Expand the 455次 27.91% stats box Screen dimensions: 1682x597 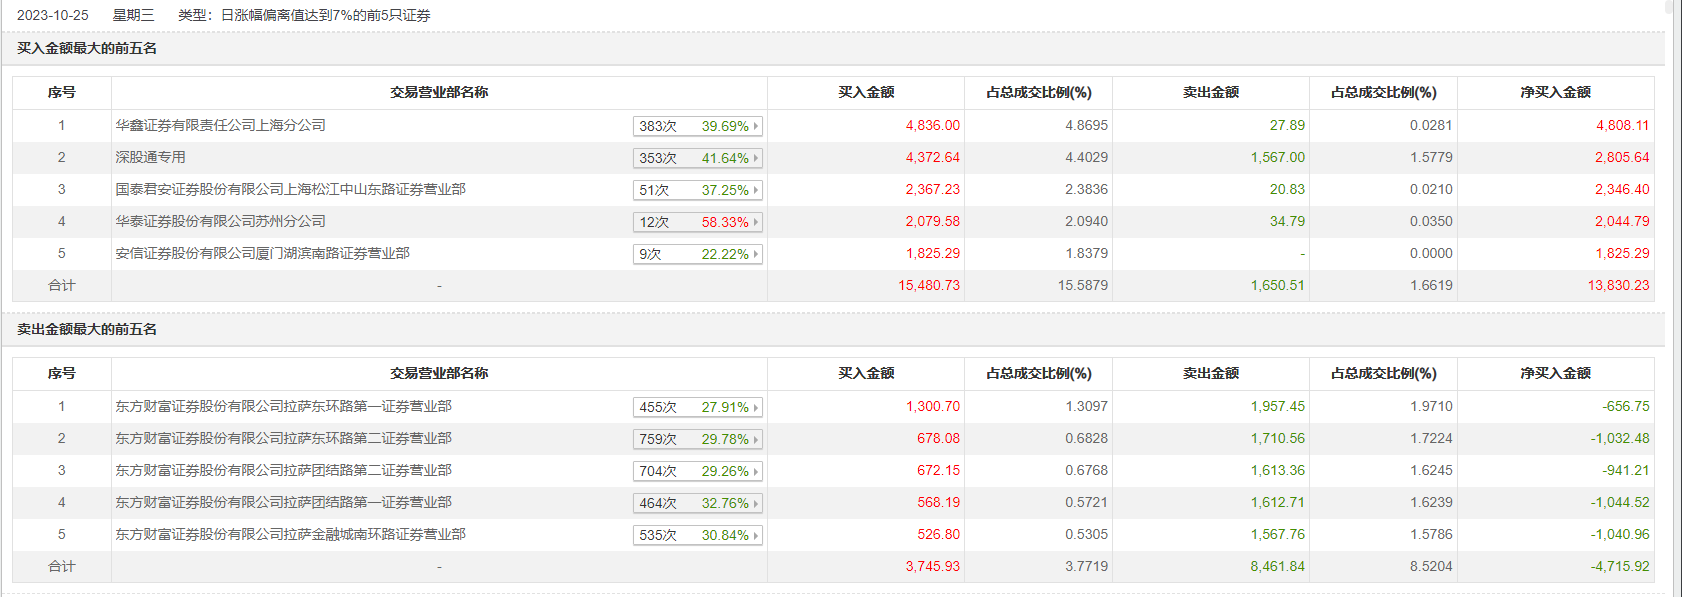click(x=697, y=407)
